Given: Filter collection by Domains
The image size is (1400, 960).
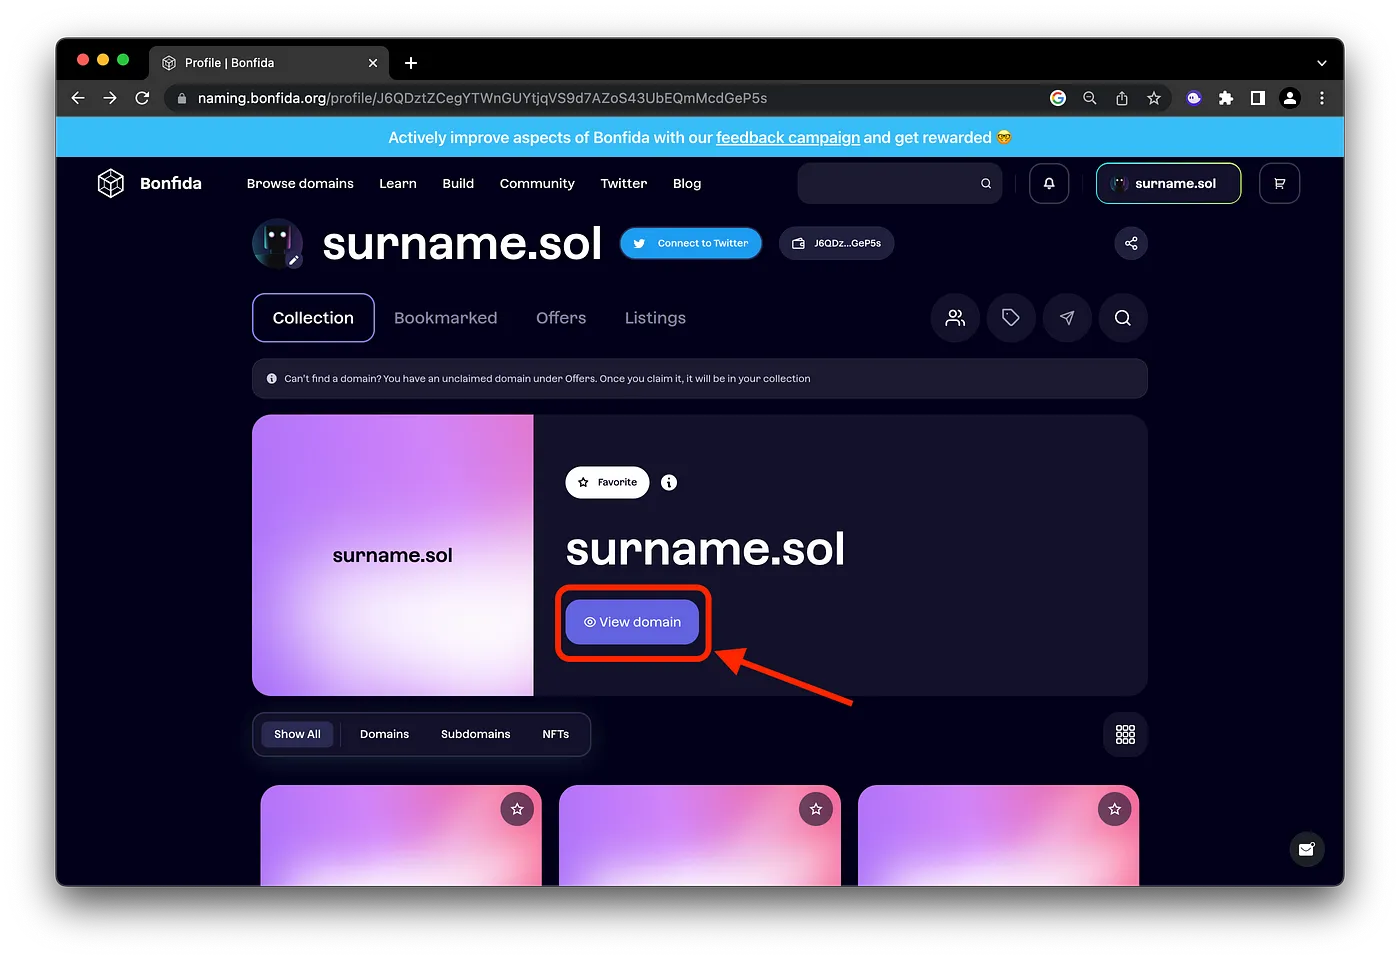Looking at the screenshot, I should 384,734.
